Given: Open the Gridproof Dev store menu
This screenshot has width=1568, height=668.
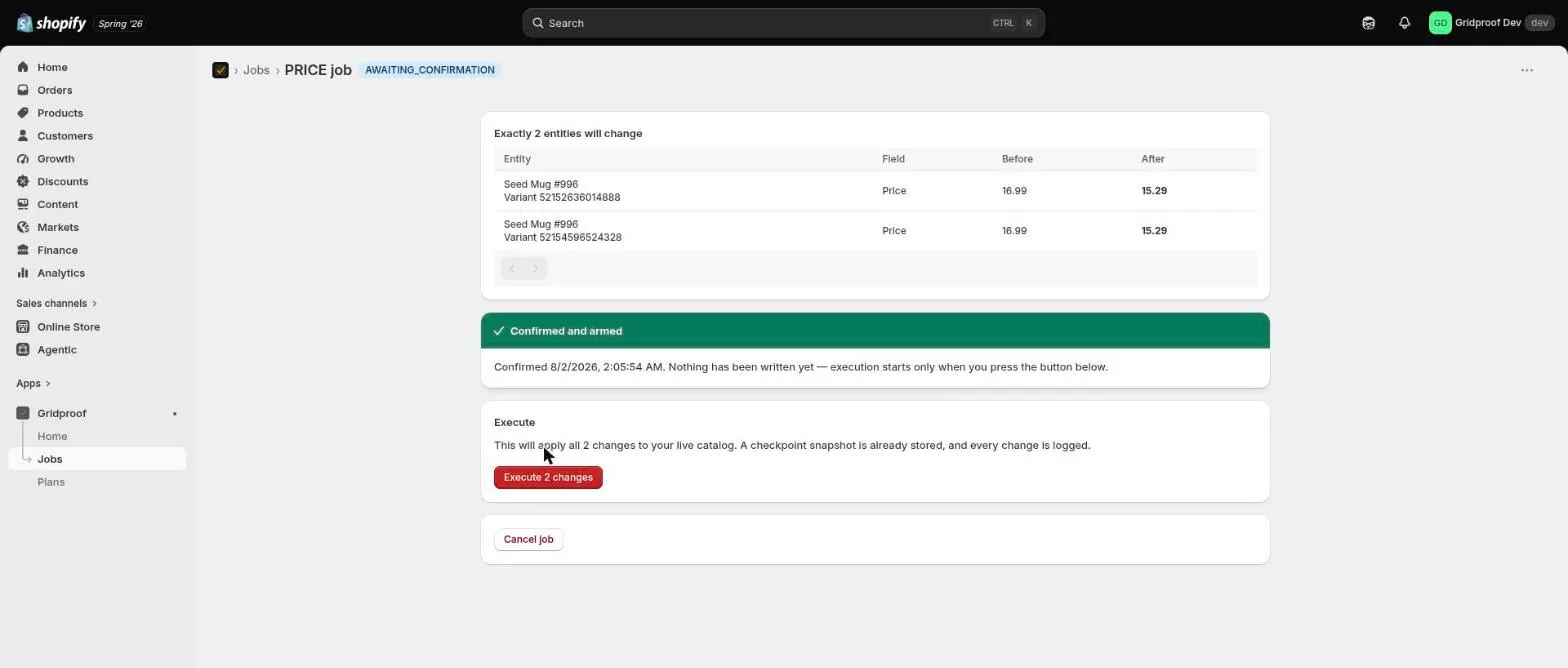Looking at the screenshot, I should coord(1490,23).
